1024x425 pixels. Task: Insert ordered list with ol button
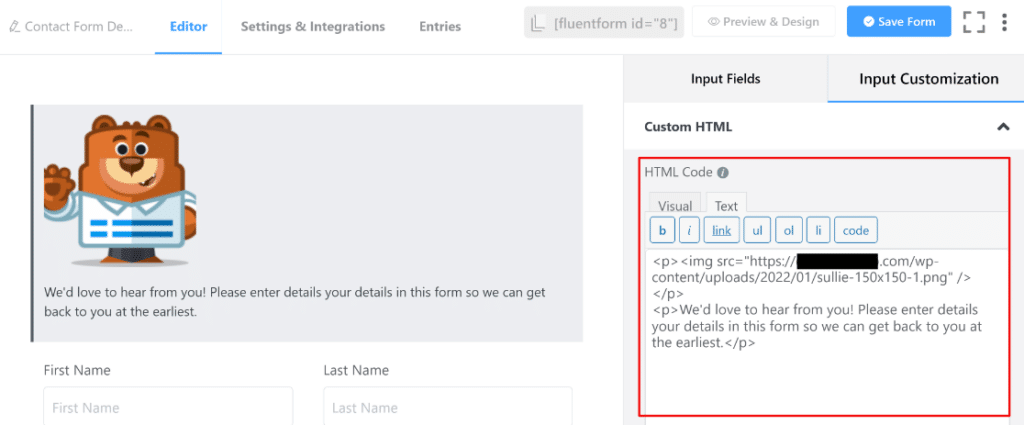tap(788, 231)
